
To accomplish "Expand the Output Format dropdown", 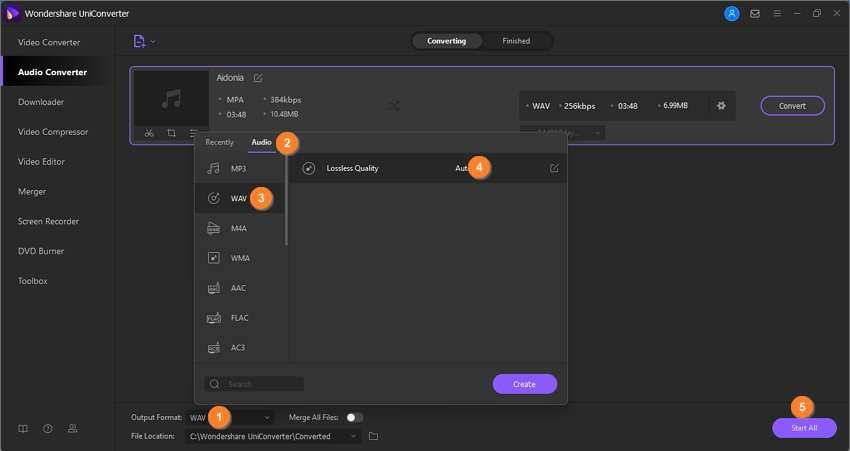I will click(x=267, y=417).
